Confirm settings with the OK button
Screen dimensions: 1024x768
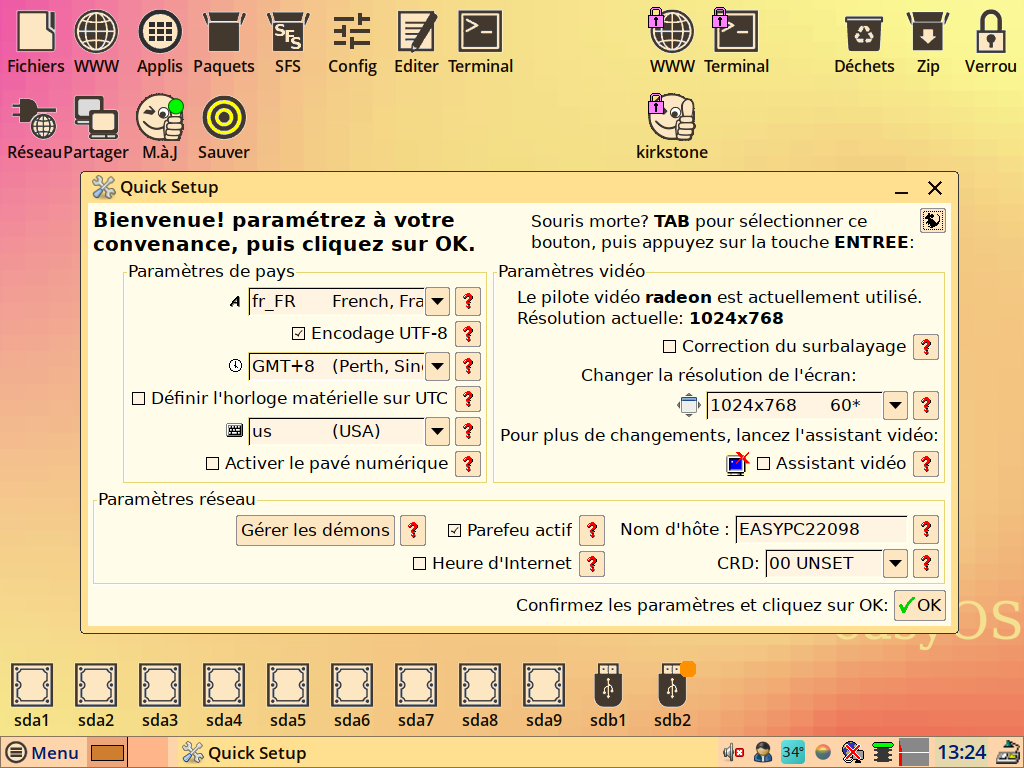coord(919,605)
